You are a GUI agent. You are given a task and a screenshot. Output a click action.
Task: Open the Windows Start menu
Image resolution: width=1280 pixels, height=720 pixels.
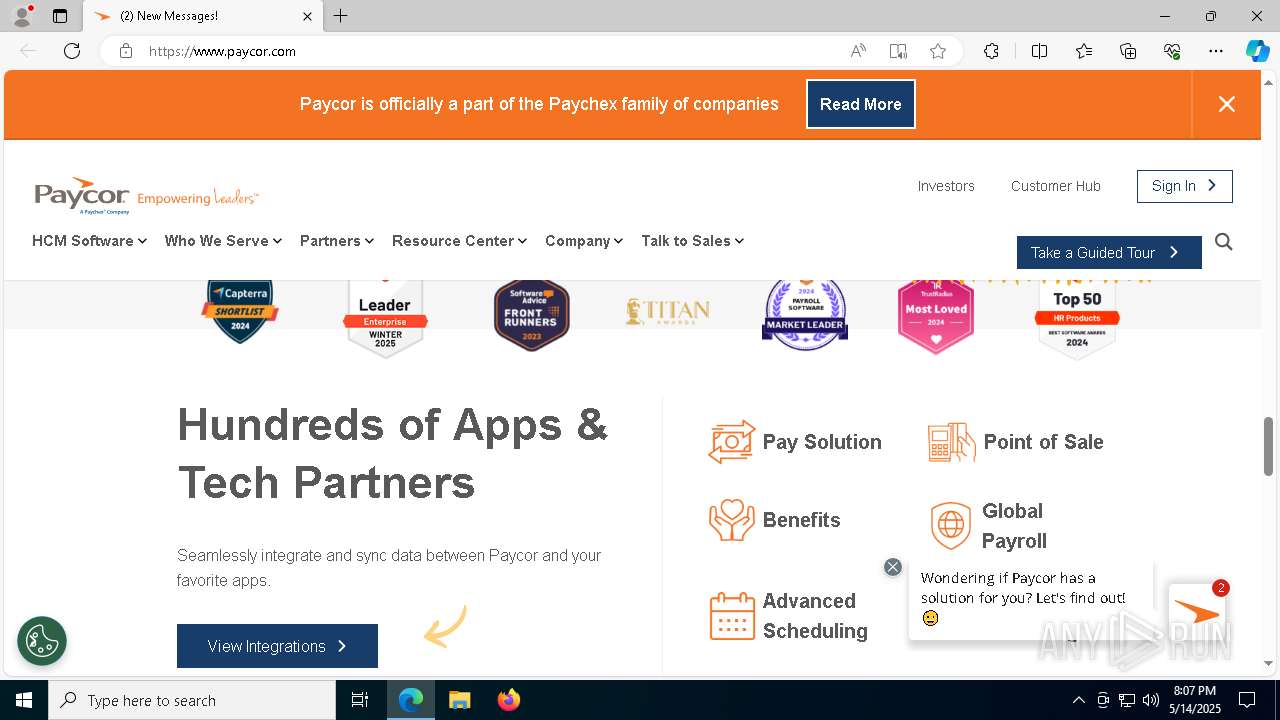click(x=24, y=700)
